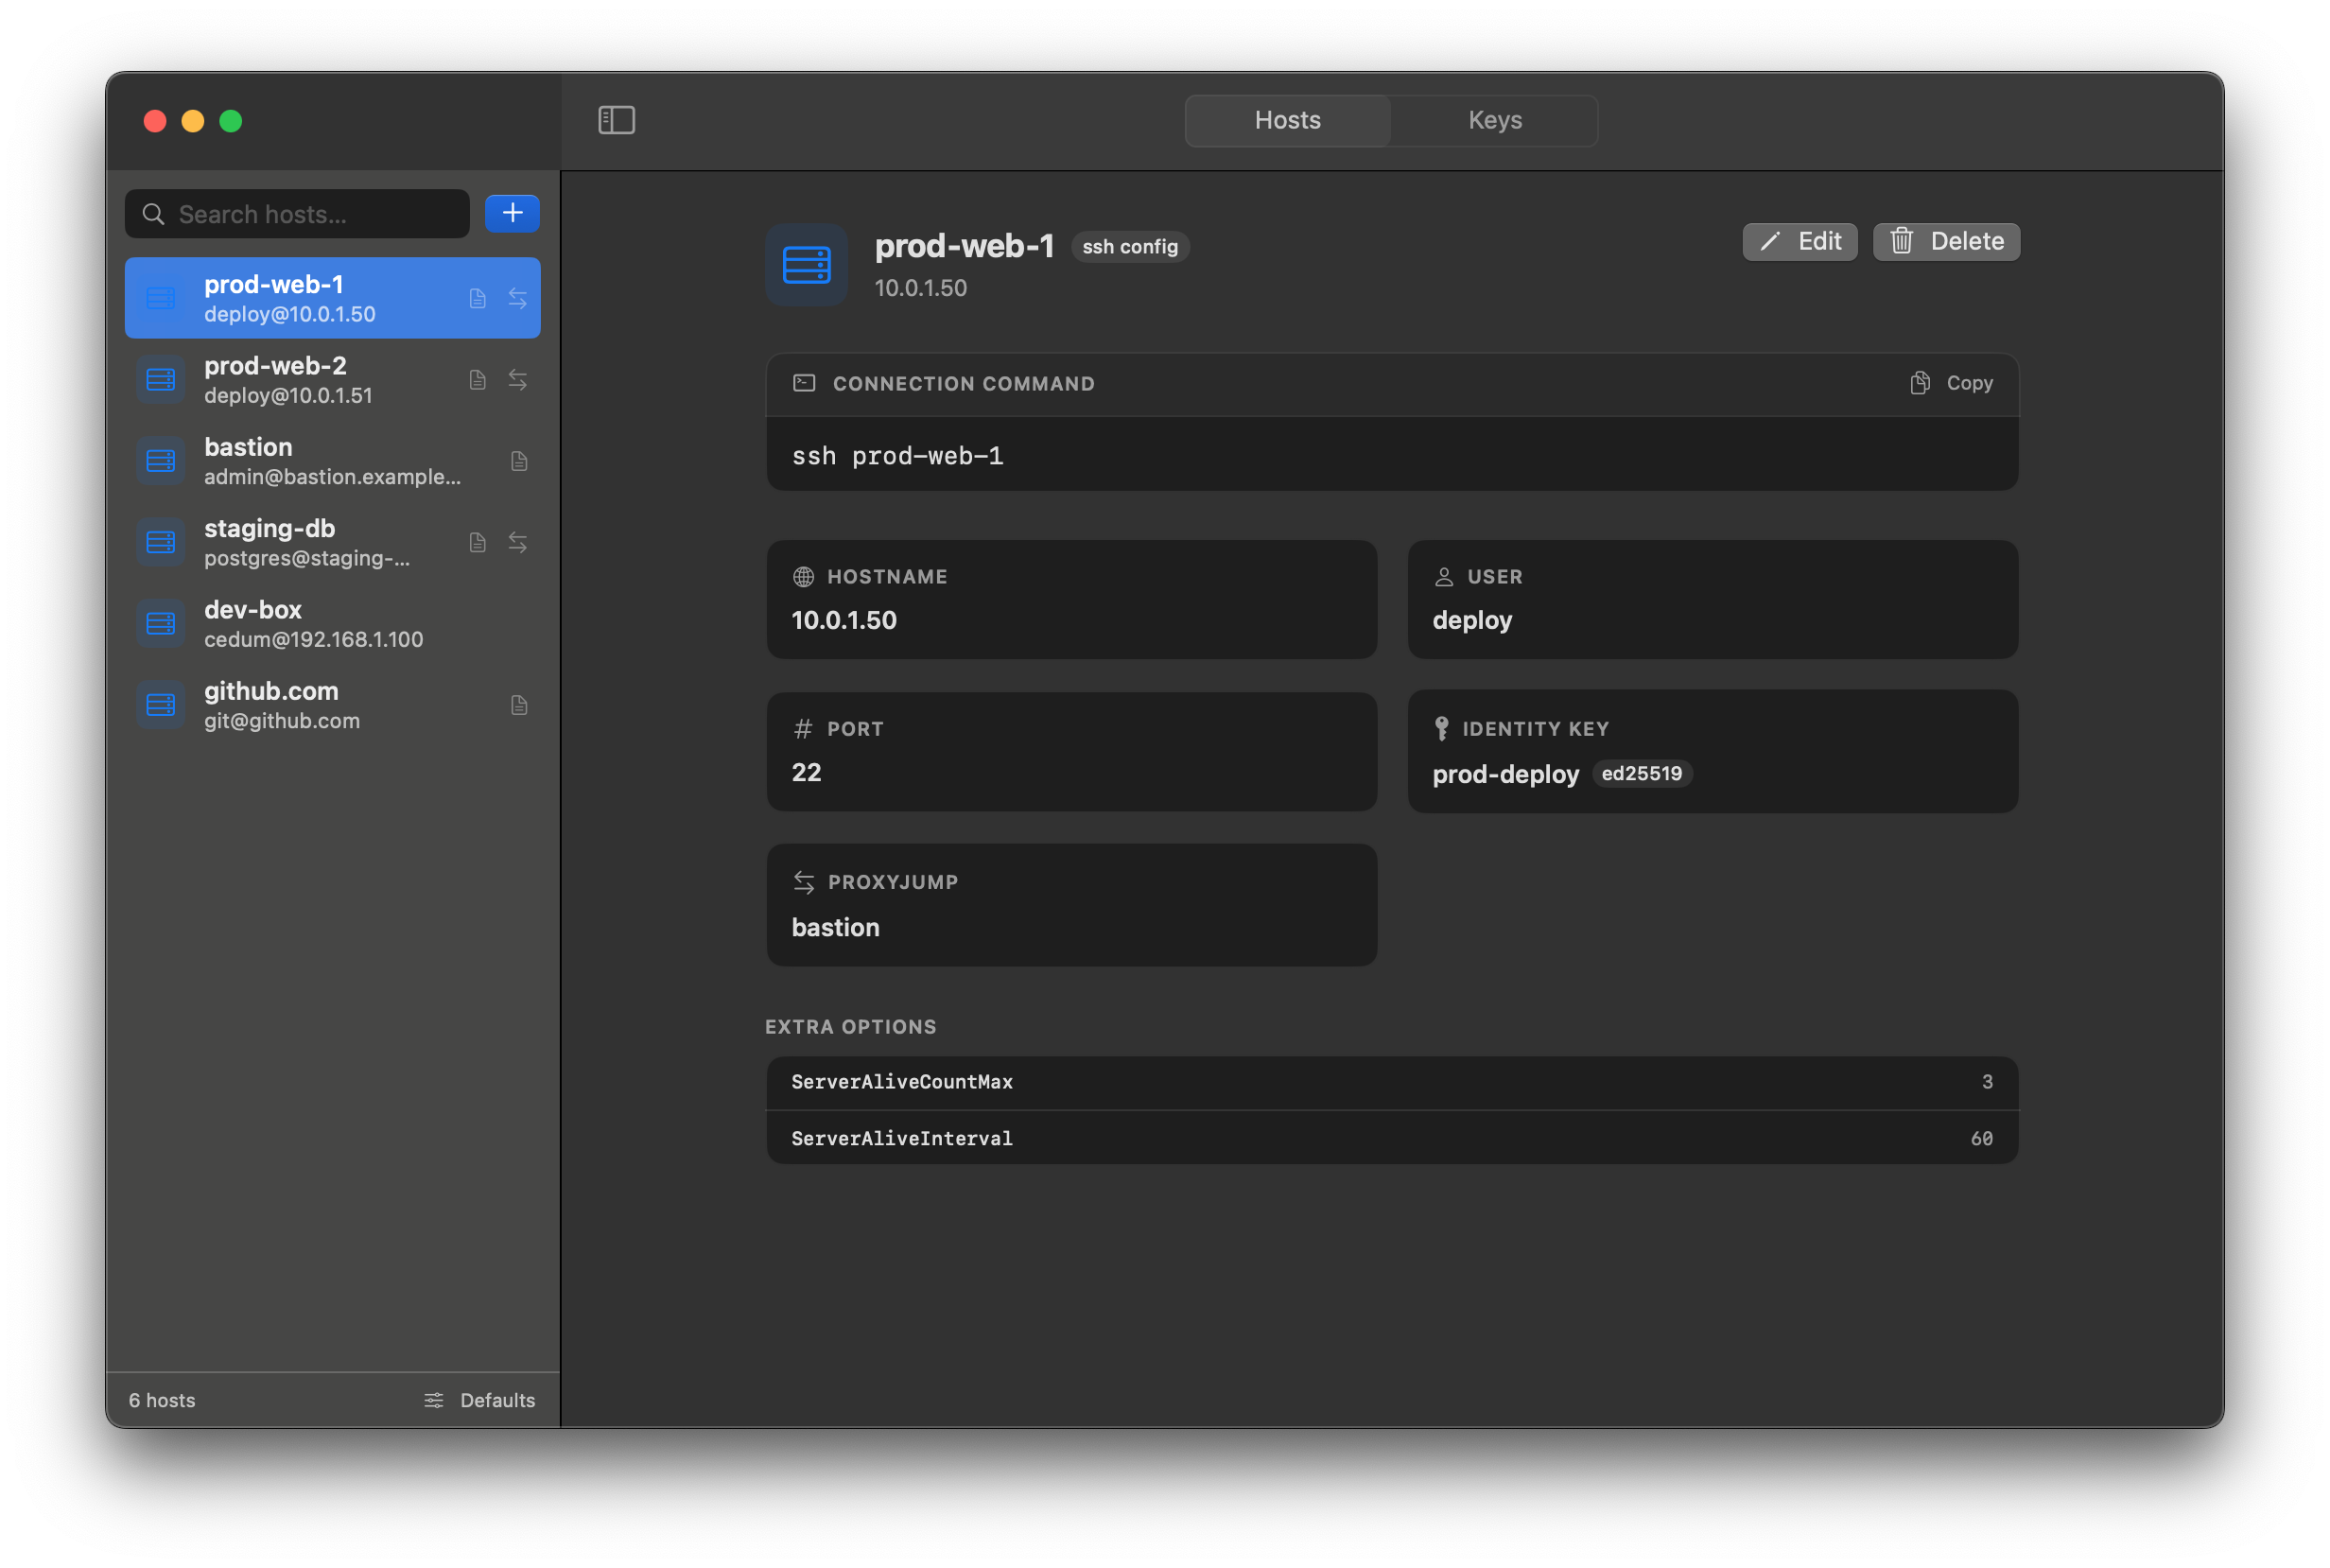This screenshot has width=2330, height=1568.
Task: Click the port value 22
Action: pyautogui.click(x=806, y=772)
